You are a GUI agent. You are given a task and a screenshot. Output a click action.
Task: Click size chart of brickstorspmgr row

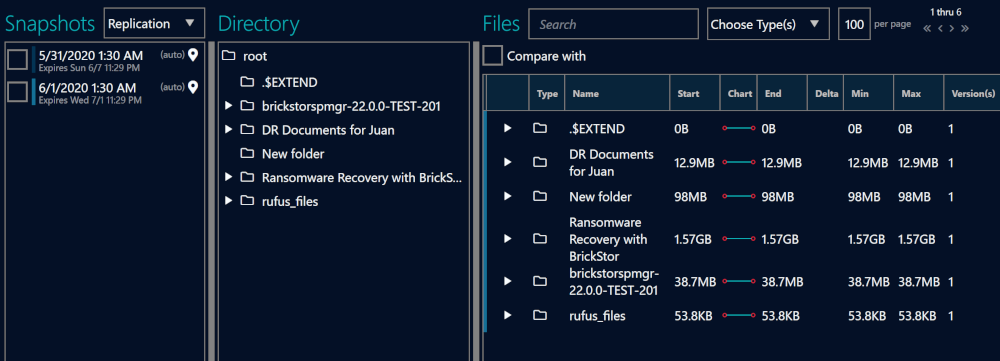click(739, 281)
